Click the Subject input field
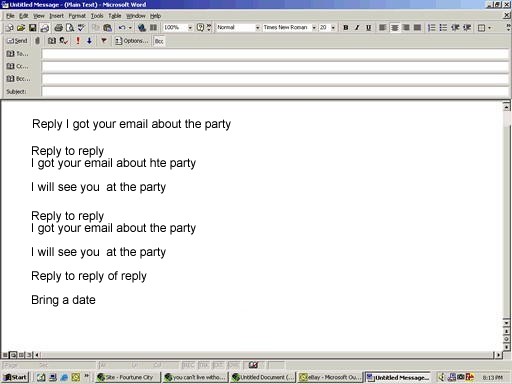The image size is (512, 384). pos(275,91)
